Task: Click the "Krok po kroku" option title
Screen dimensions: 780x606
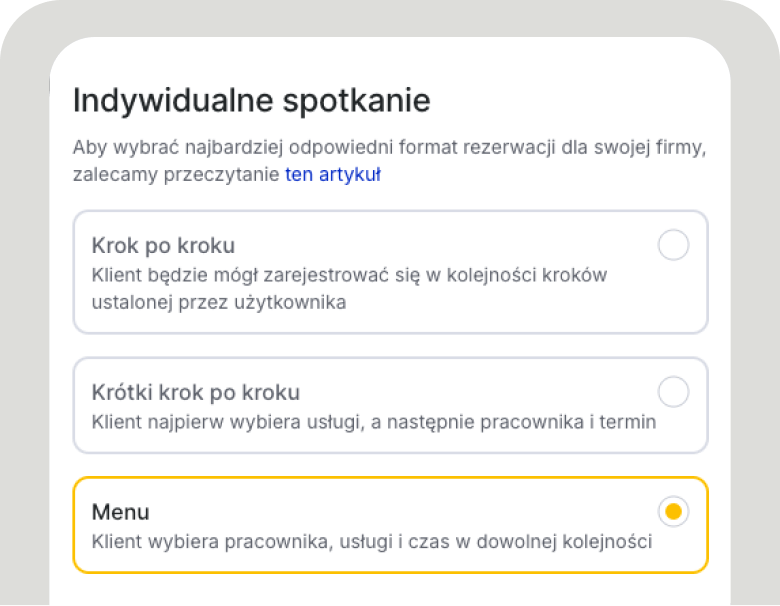Action: (x=163, y=245)
